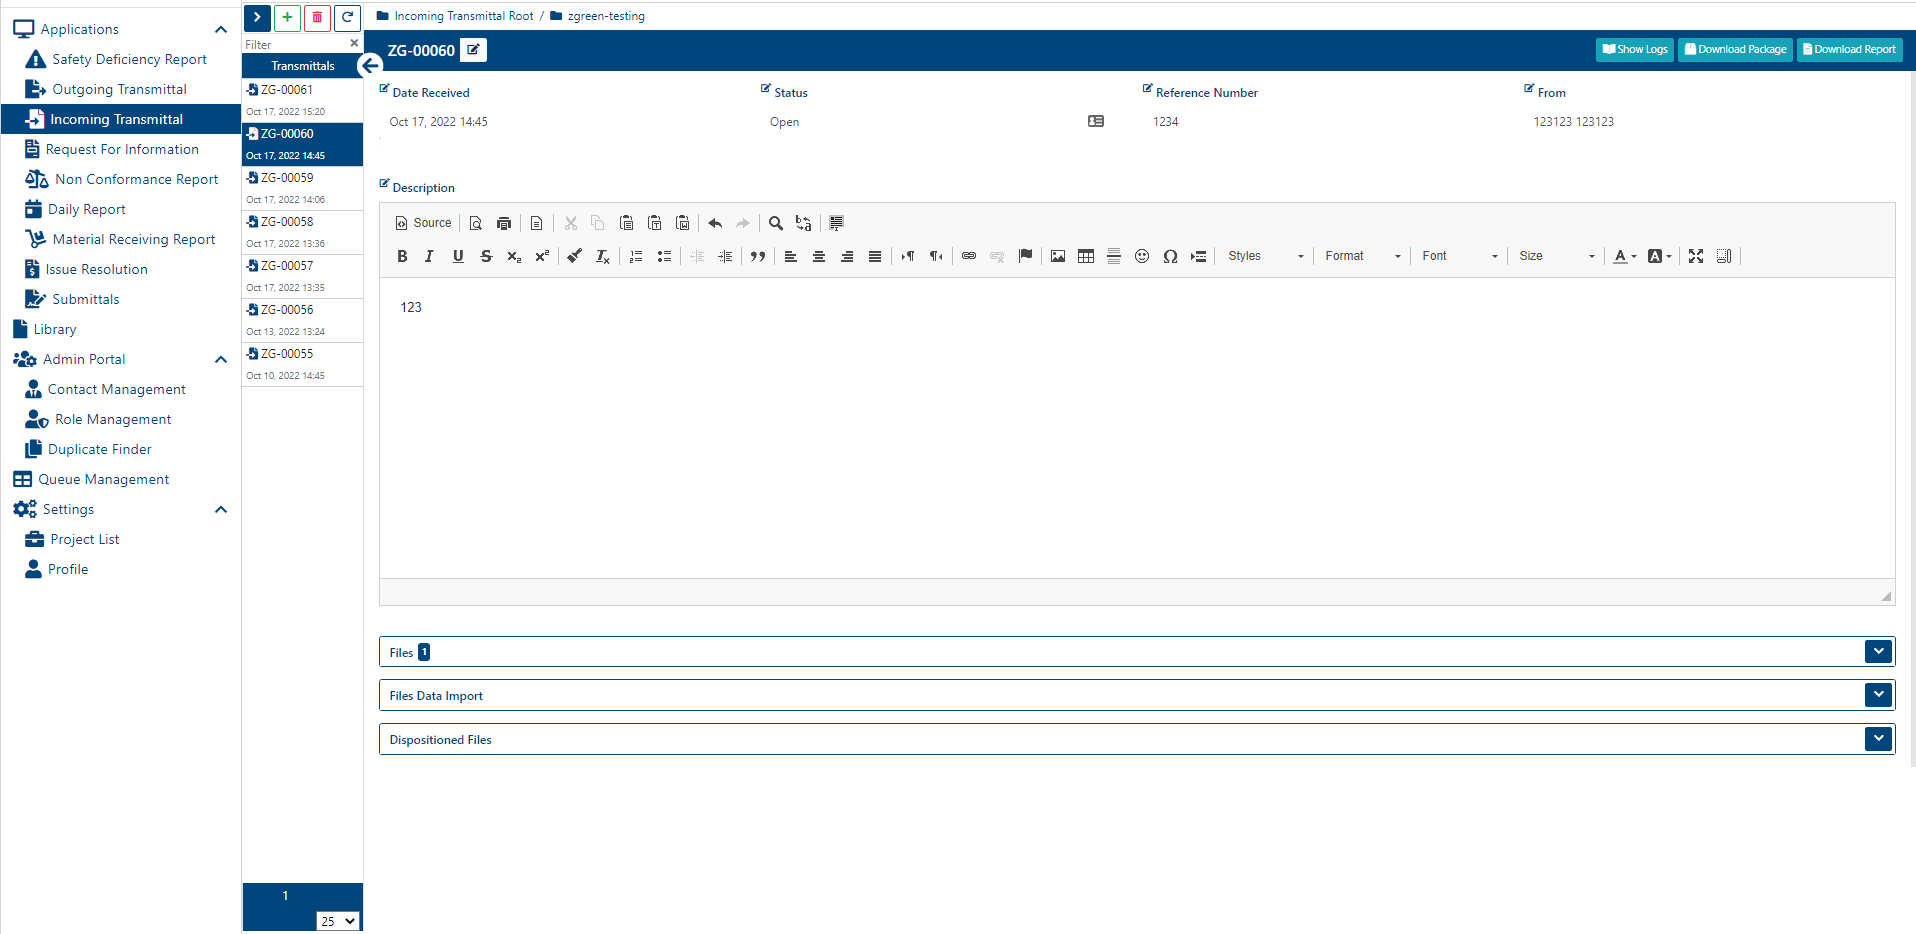The height and width of the screenshot is (934, 1916).
Task: Open the Styles dropdown
Action: pyautogui.click(x=1266, y=256)
